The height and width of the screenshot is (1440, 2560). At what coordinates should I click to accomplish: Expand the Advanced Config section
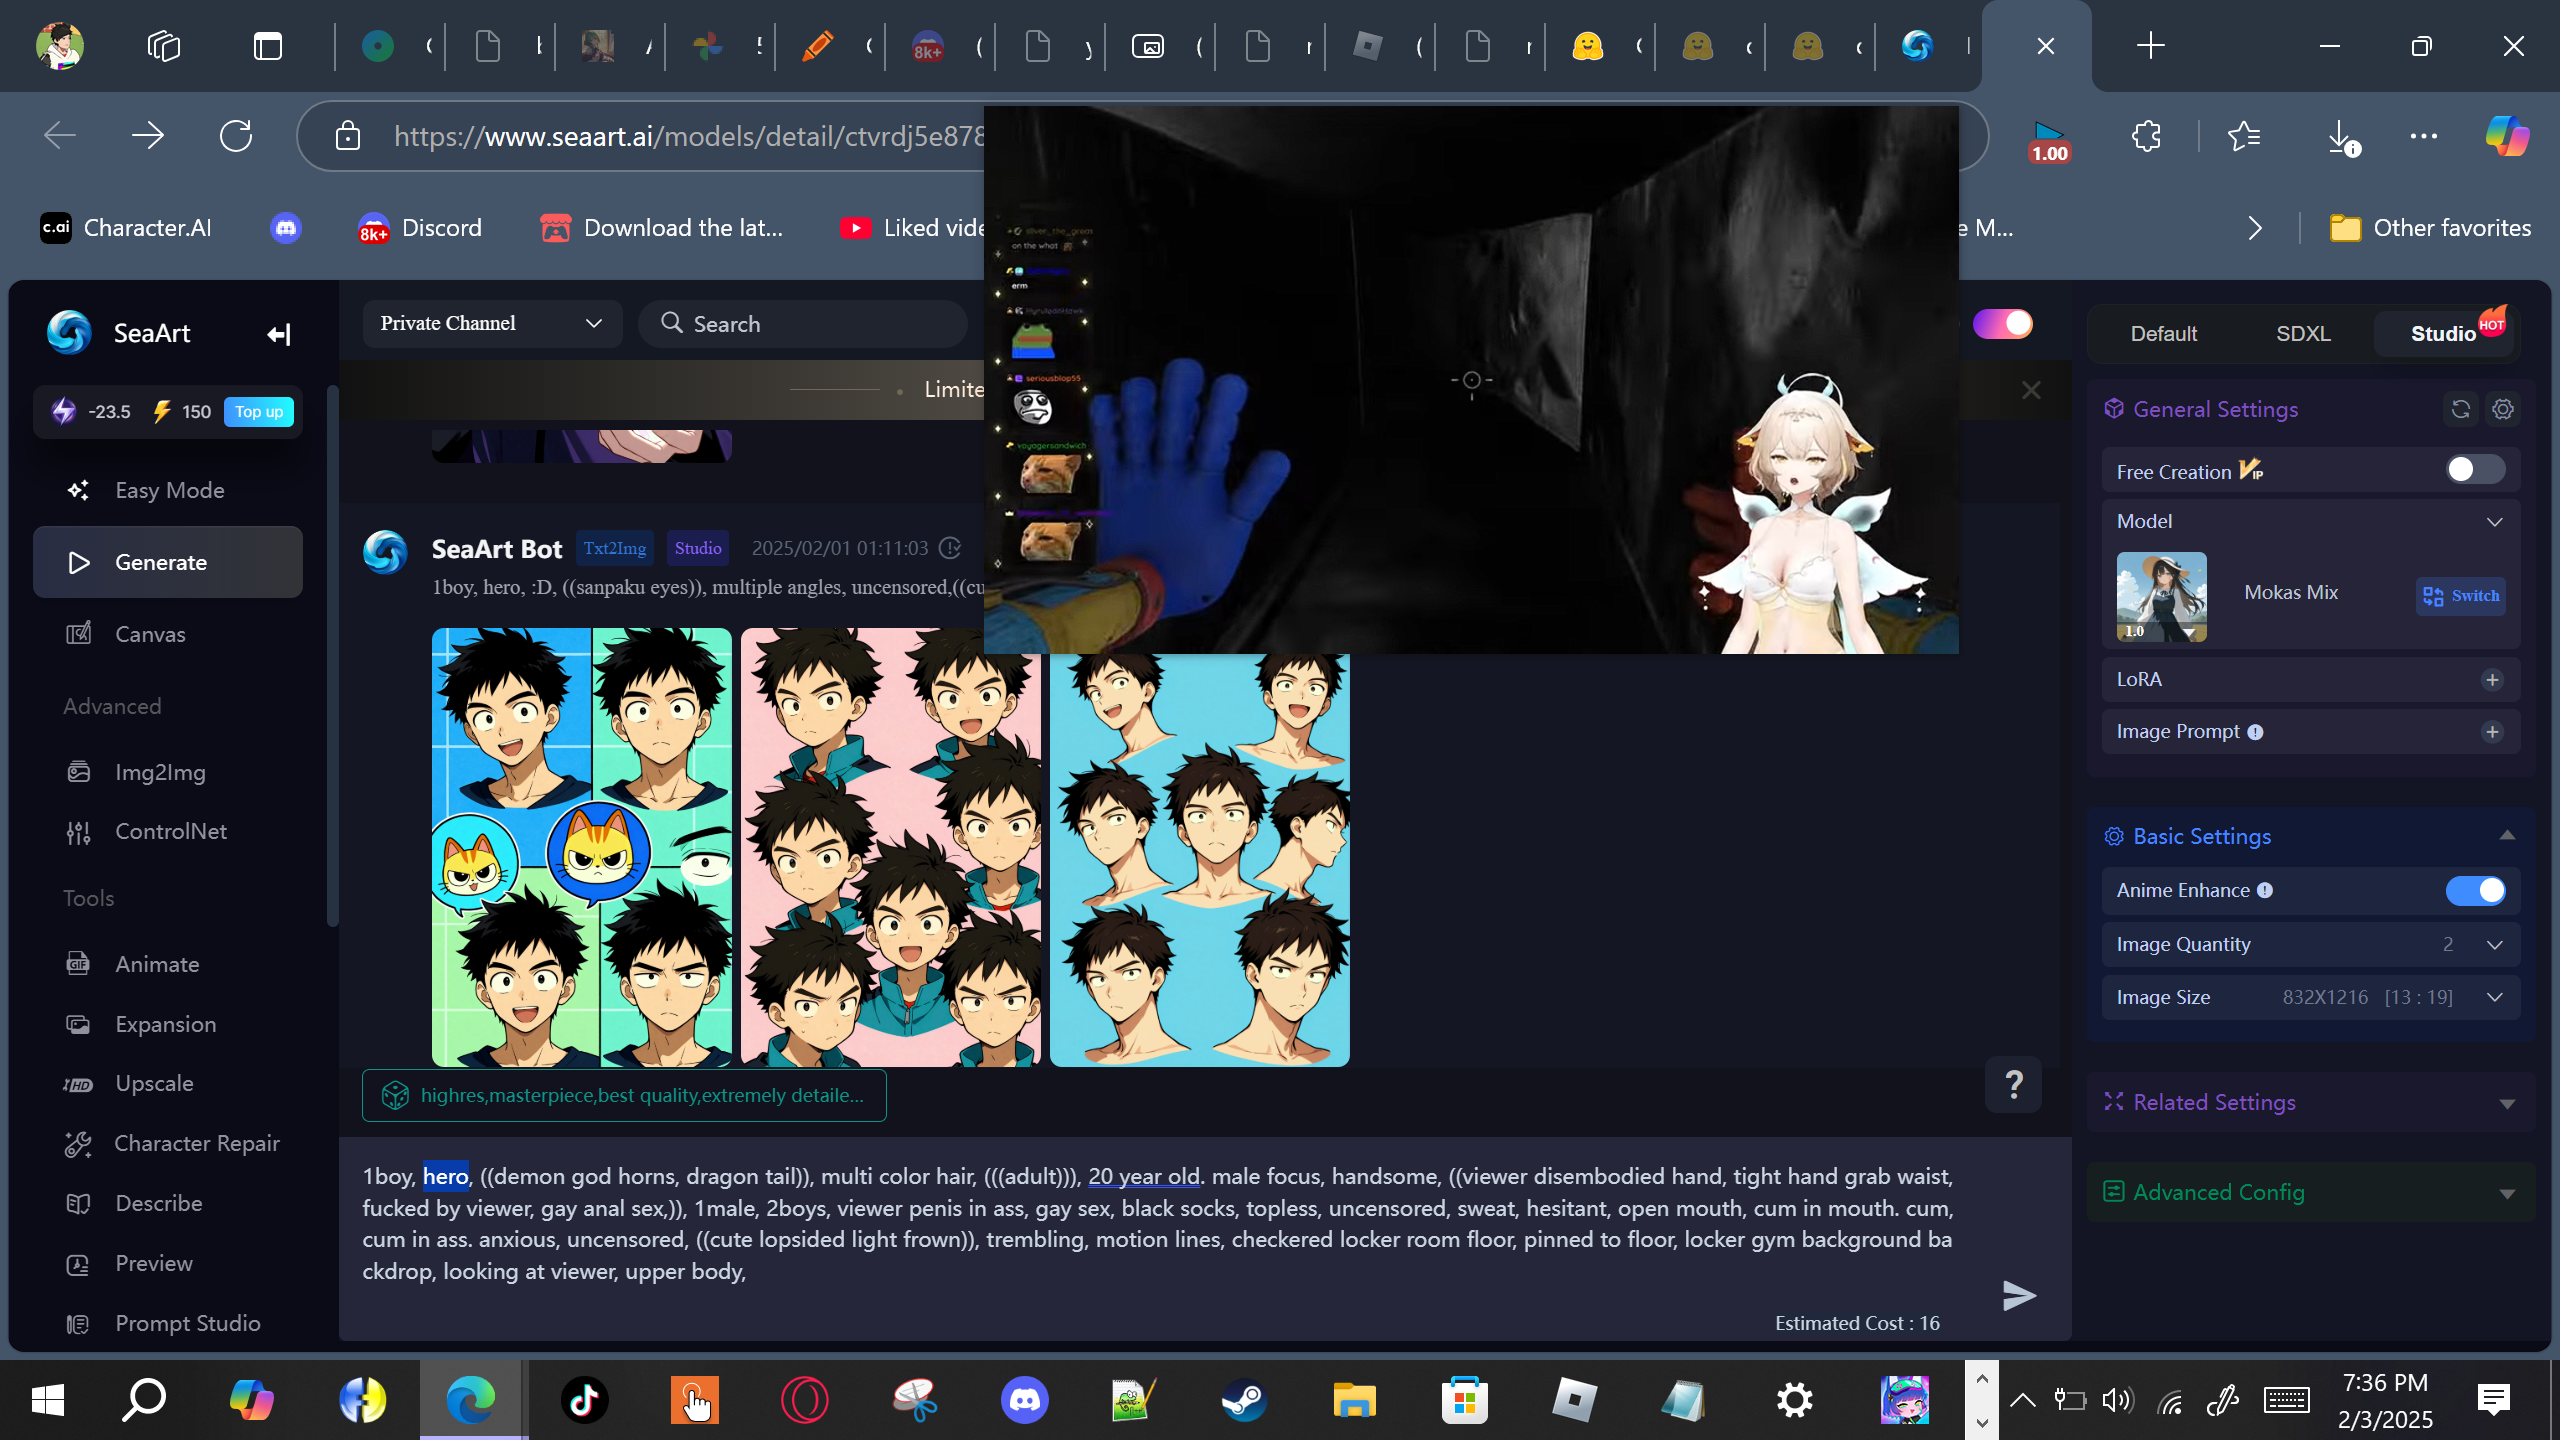[x=2507, y=1193]
